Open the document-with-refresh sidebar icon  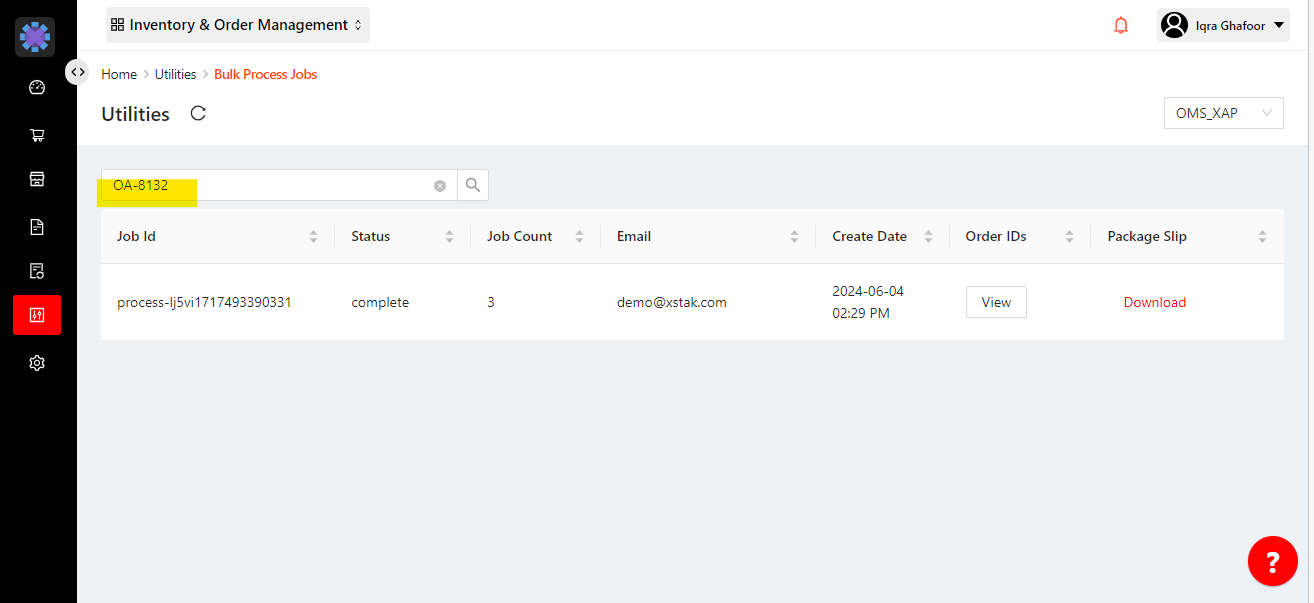click(37, 271)
